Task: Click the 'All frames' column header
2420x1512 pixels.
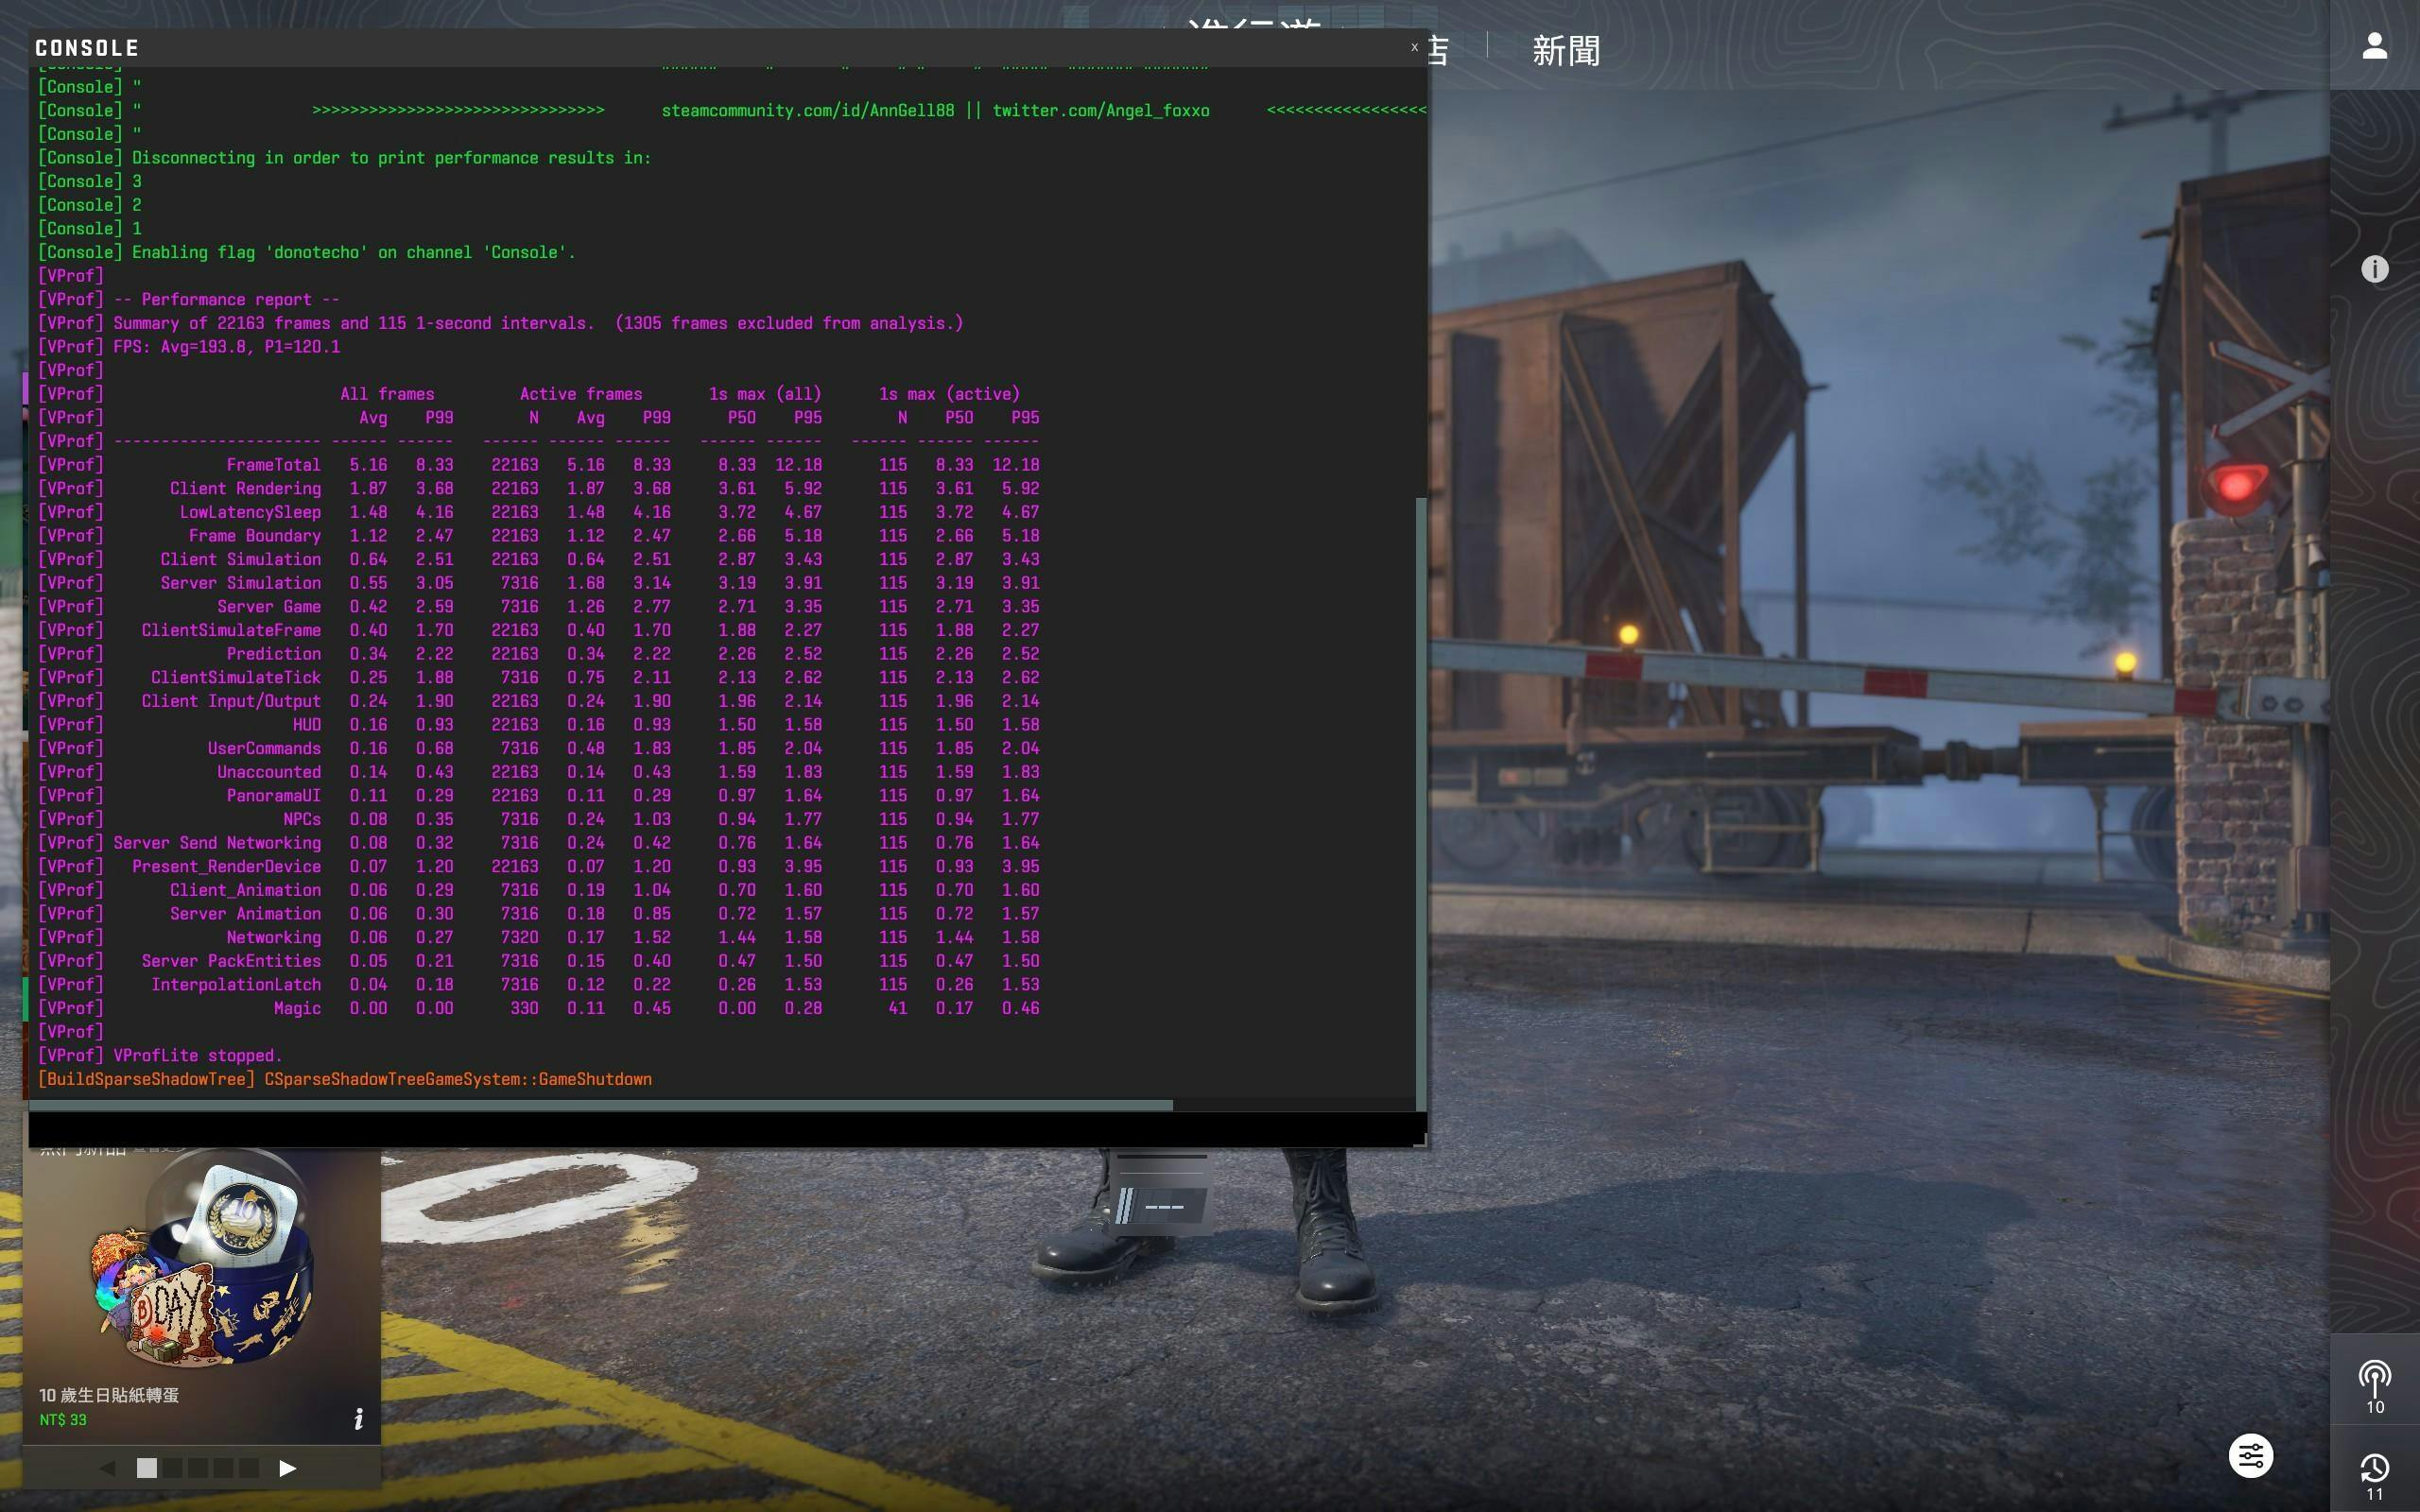Action: (x=387, y=394)
